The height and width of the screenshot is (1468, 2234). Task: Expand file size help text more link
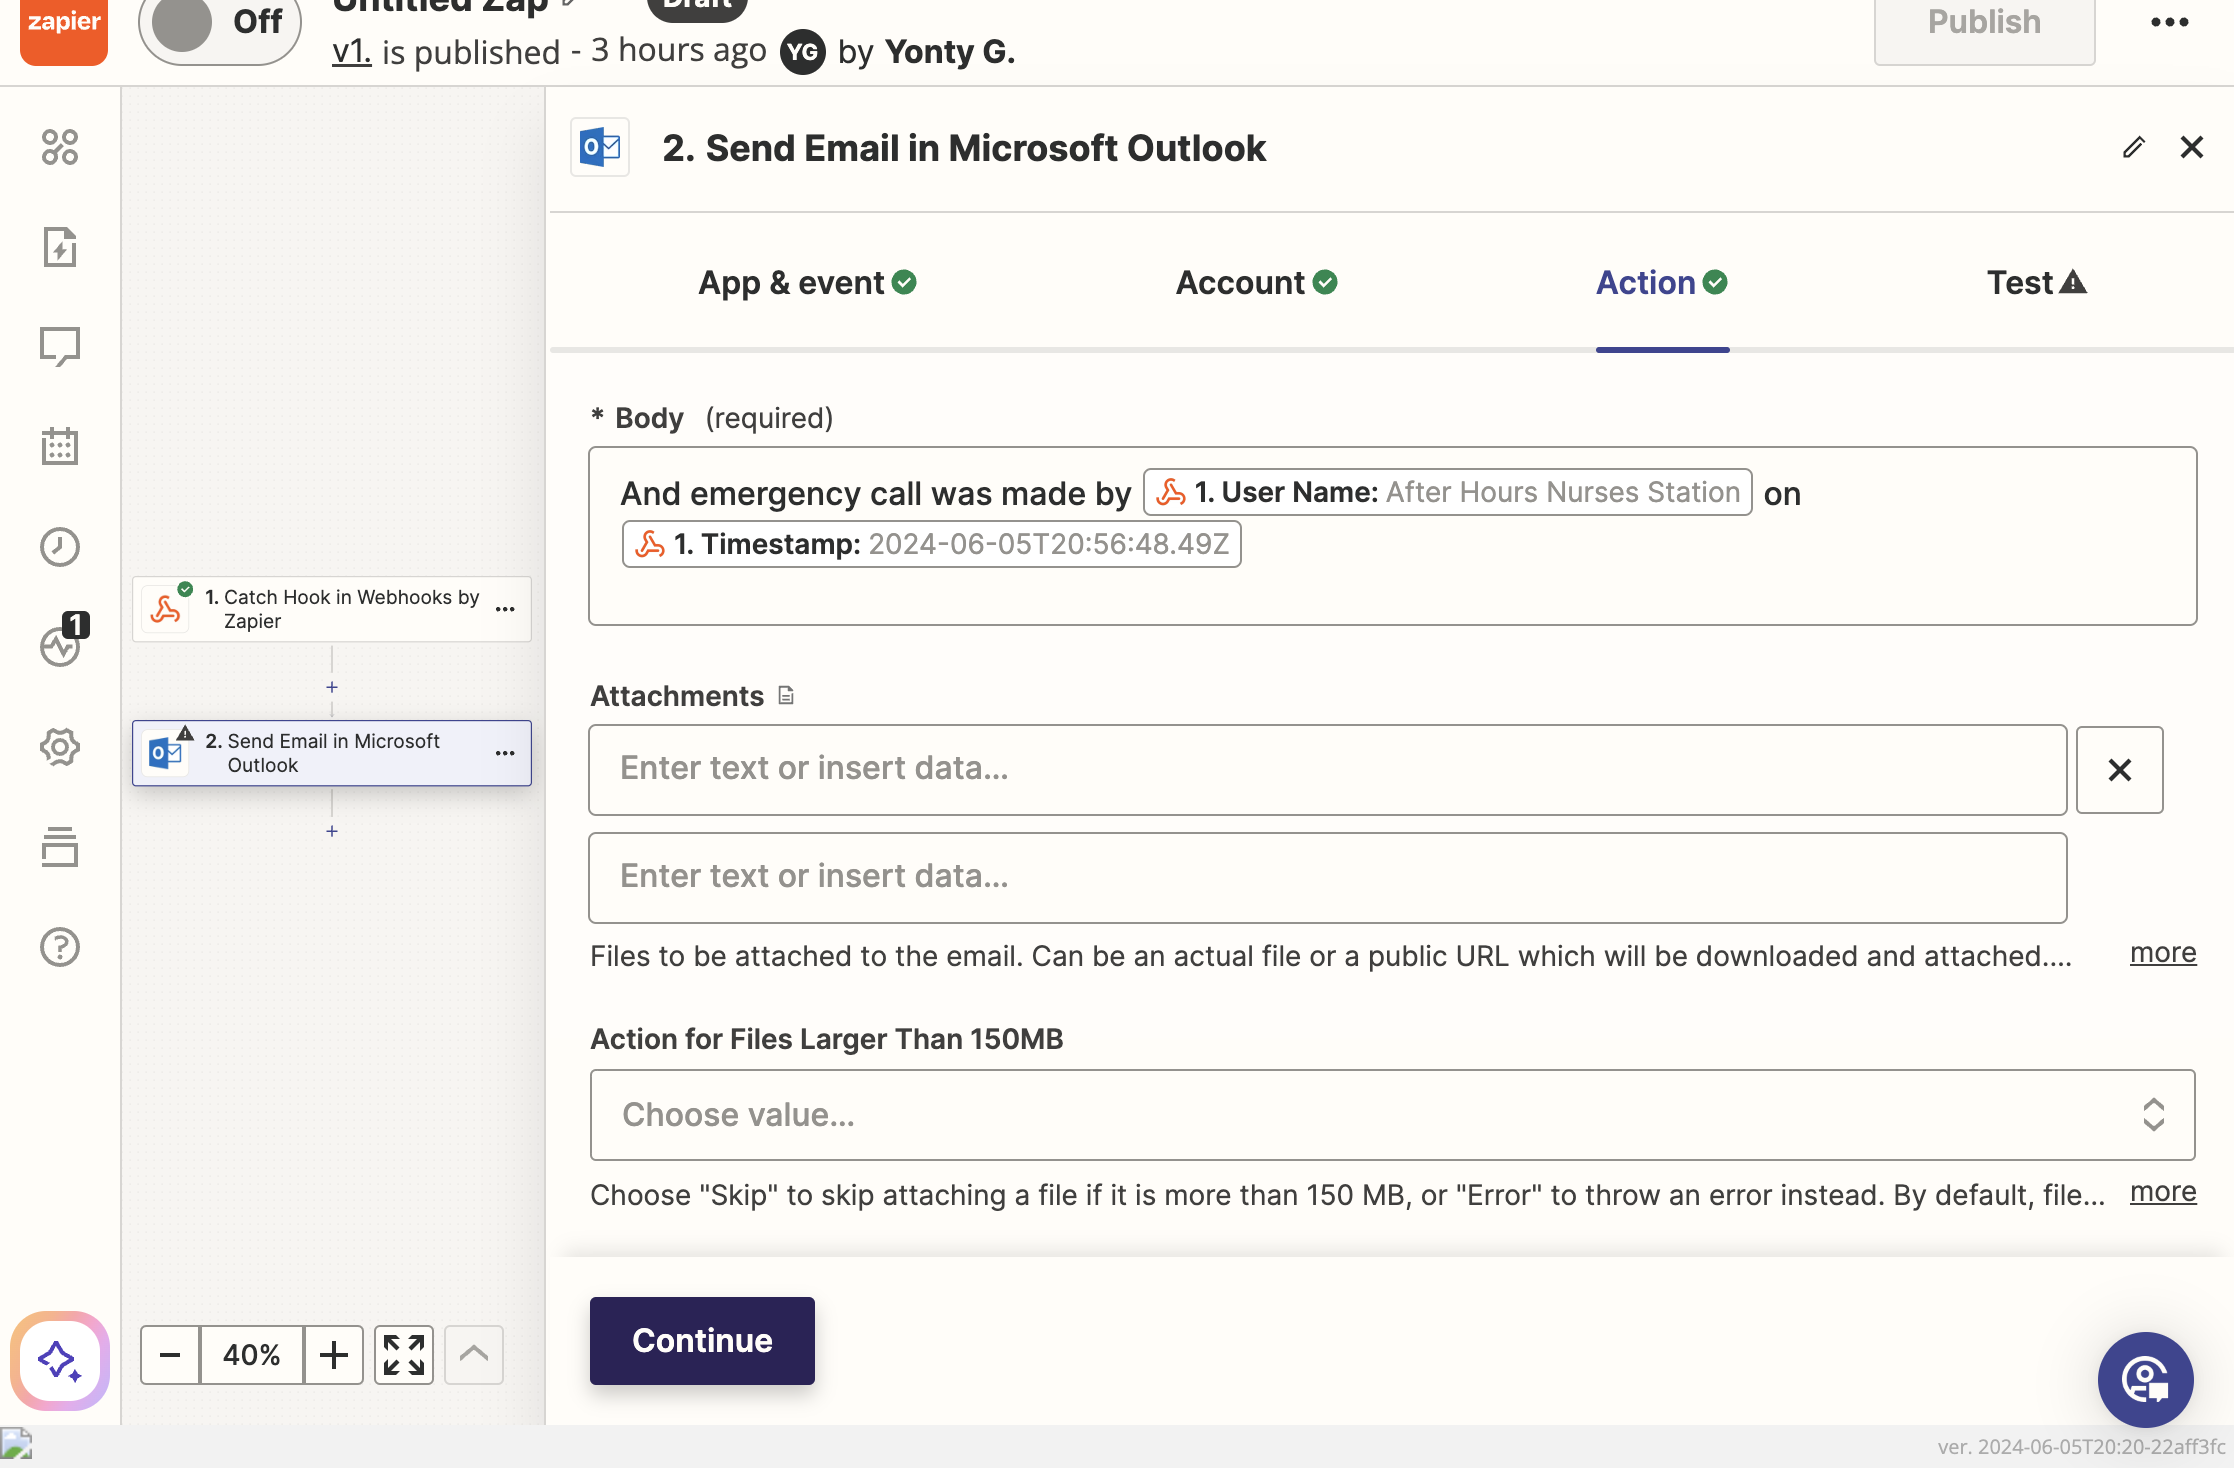pyautogui.click(x=2163, y=1192)
